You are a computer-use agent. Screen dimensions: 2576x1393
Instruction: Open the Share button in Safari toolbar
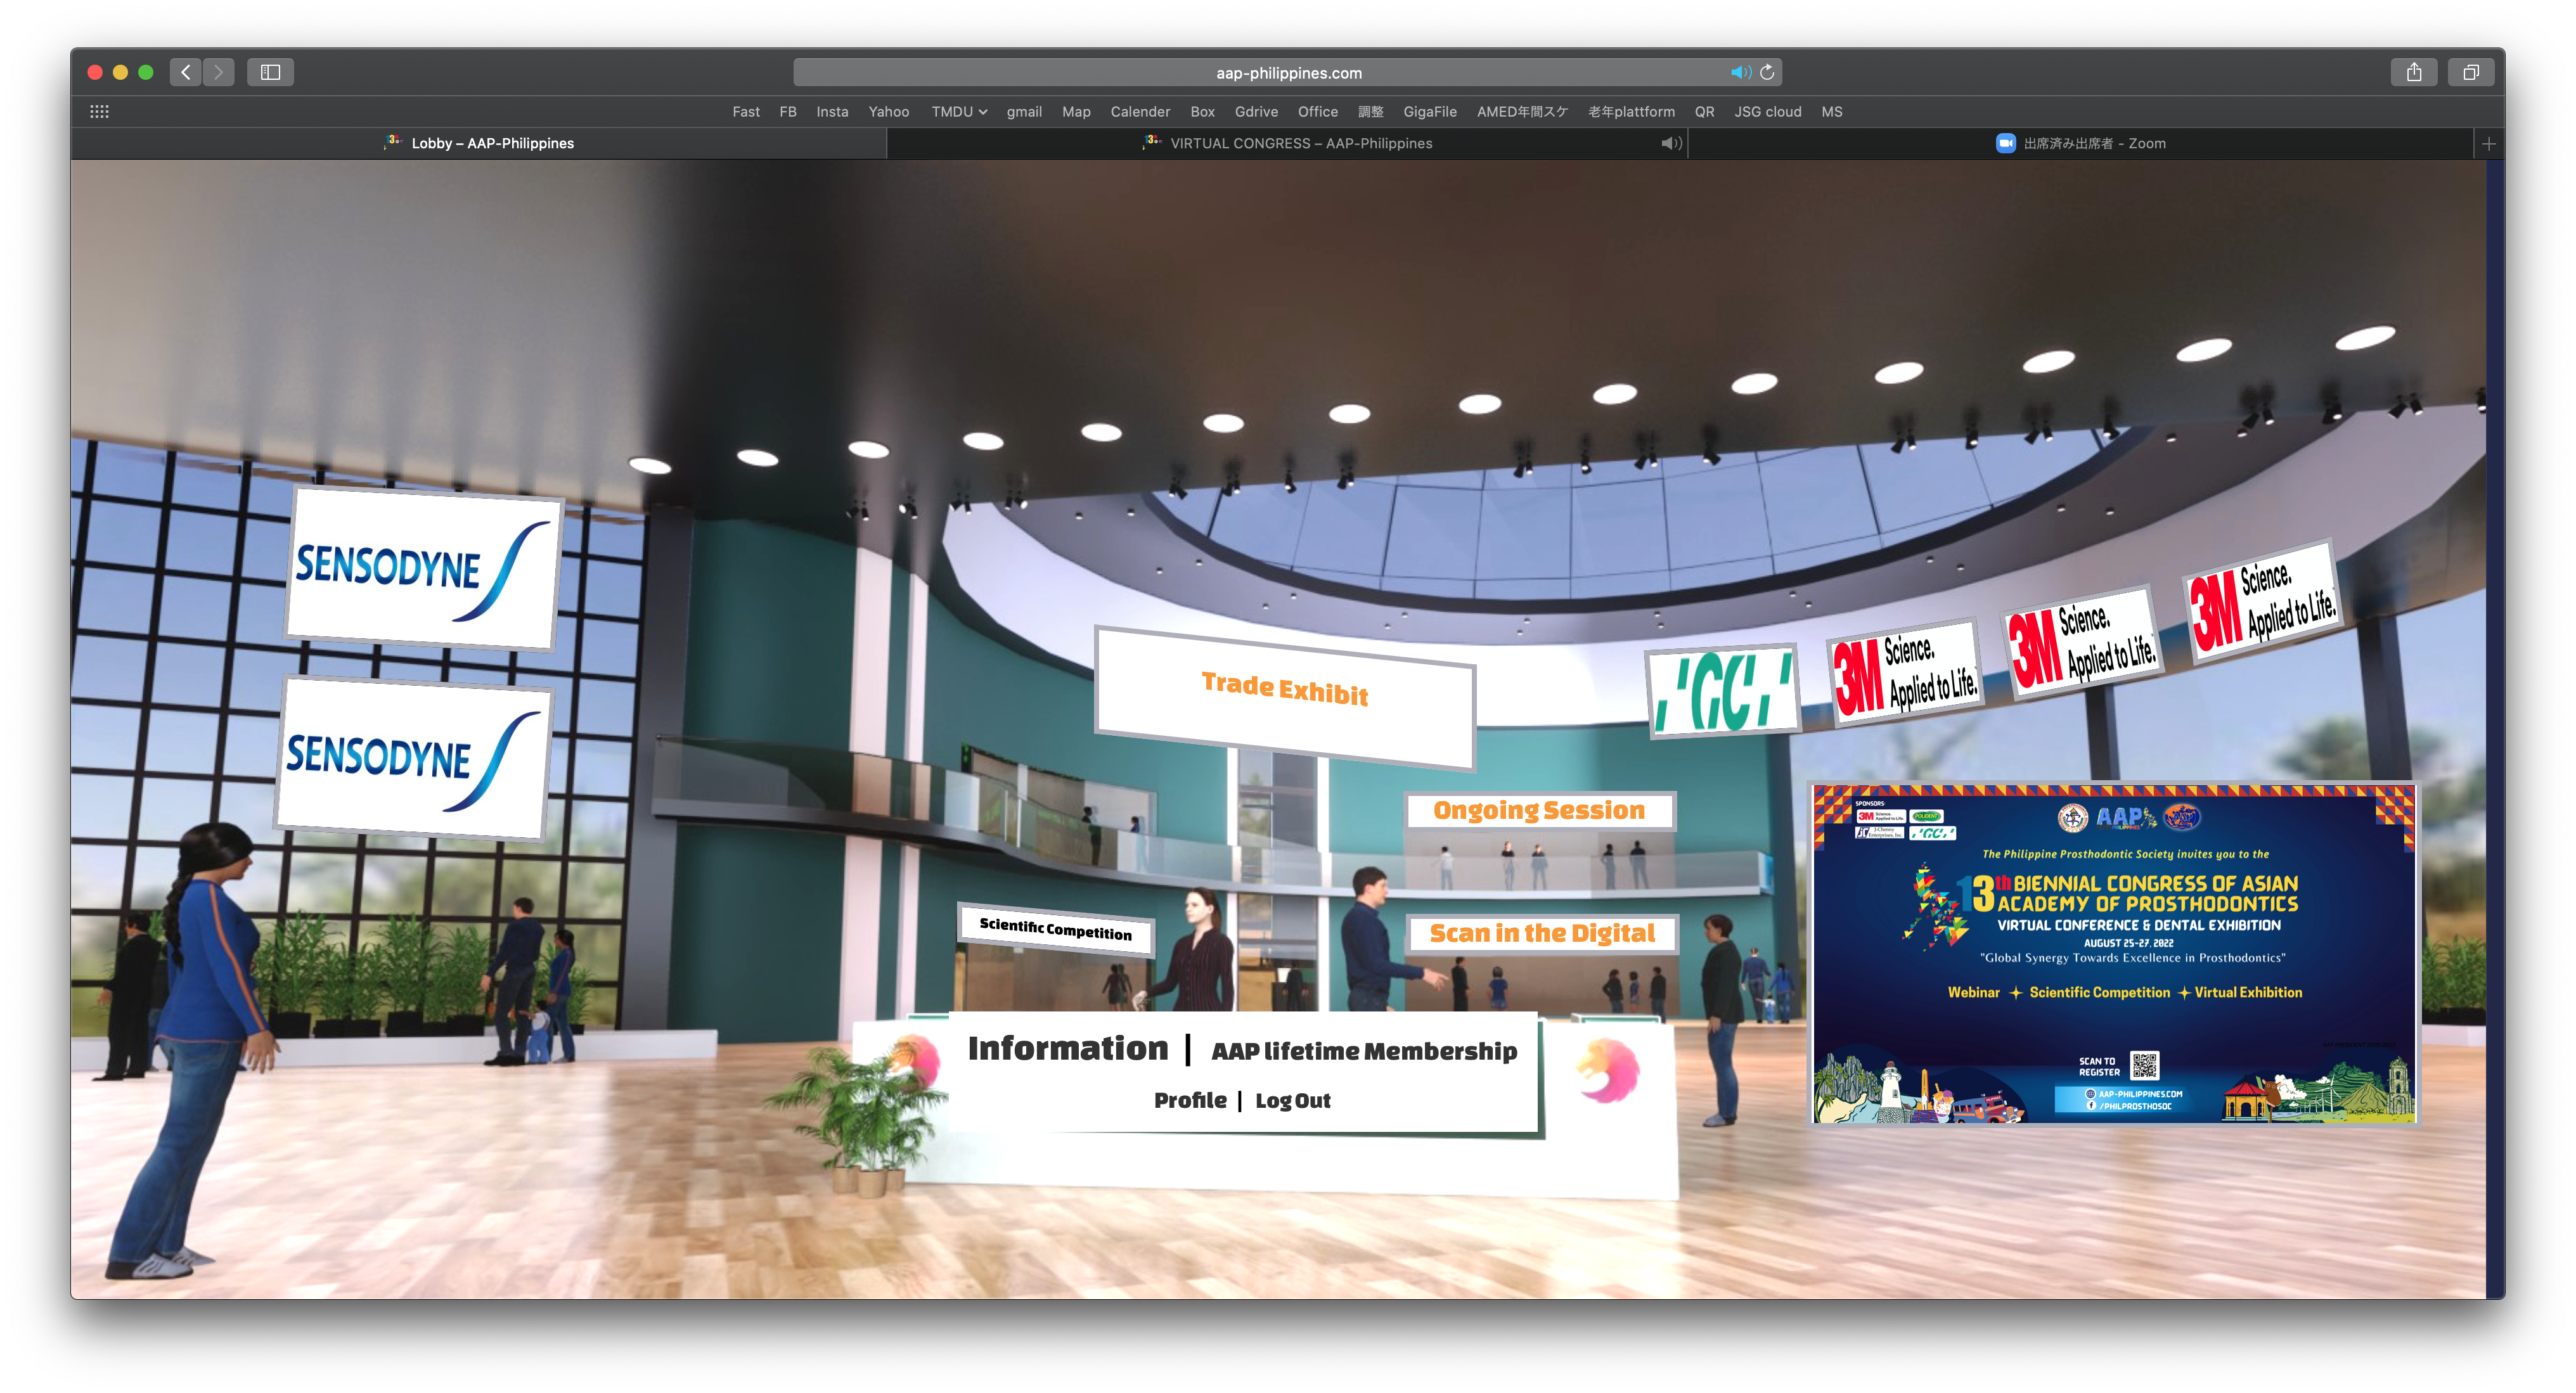[x=2414, y=72]
